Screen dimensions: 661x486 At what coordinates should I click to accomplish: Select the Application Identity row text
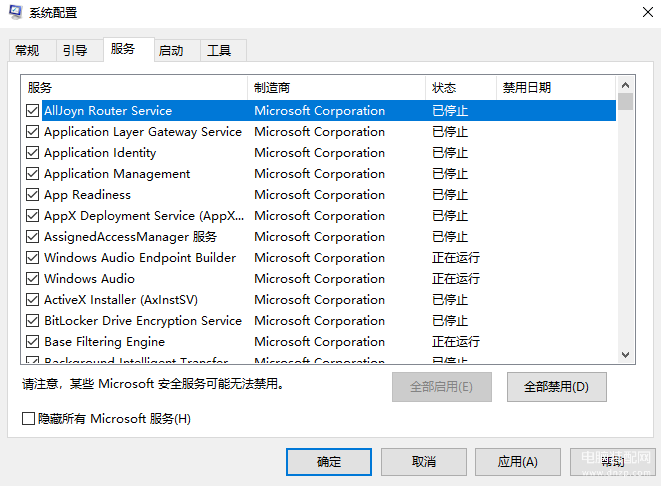100,153
